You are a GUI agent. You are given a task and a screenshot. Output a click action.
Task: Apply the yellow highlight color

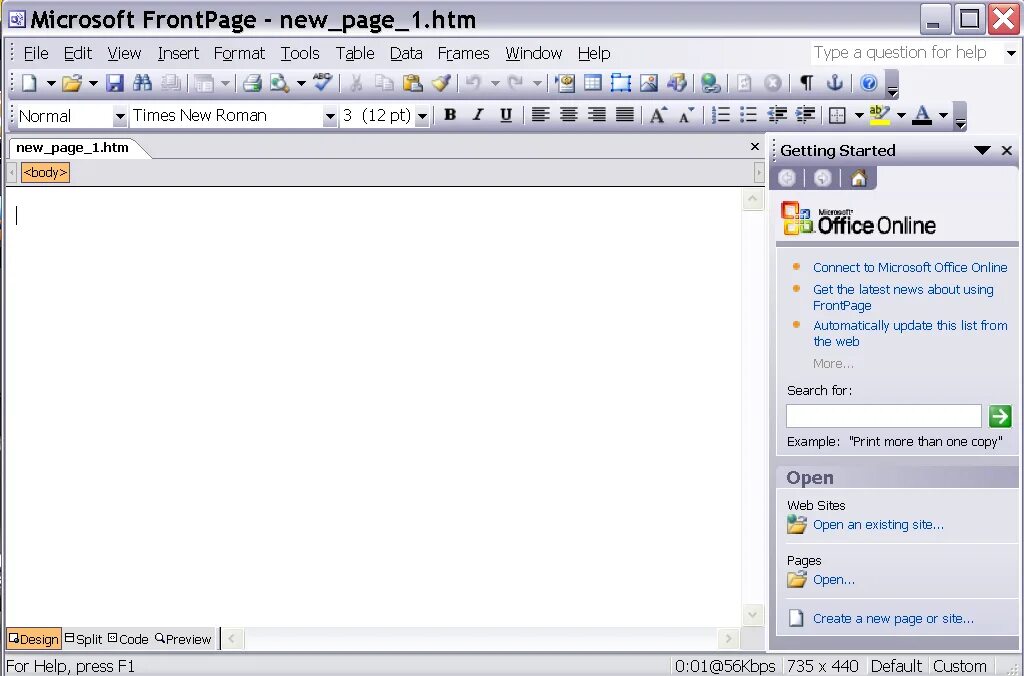(880, 116)
